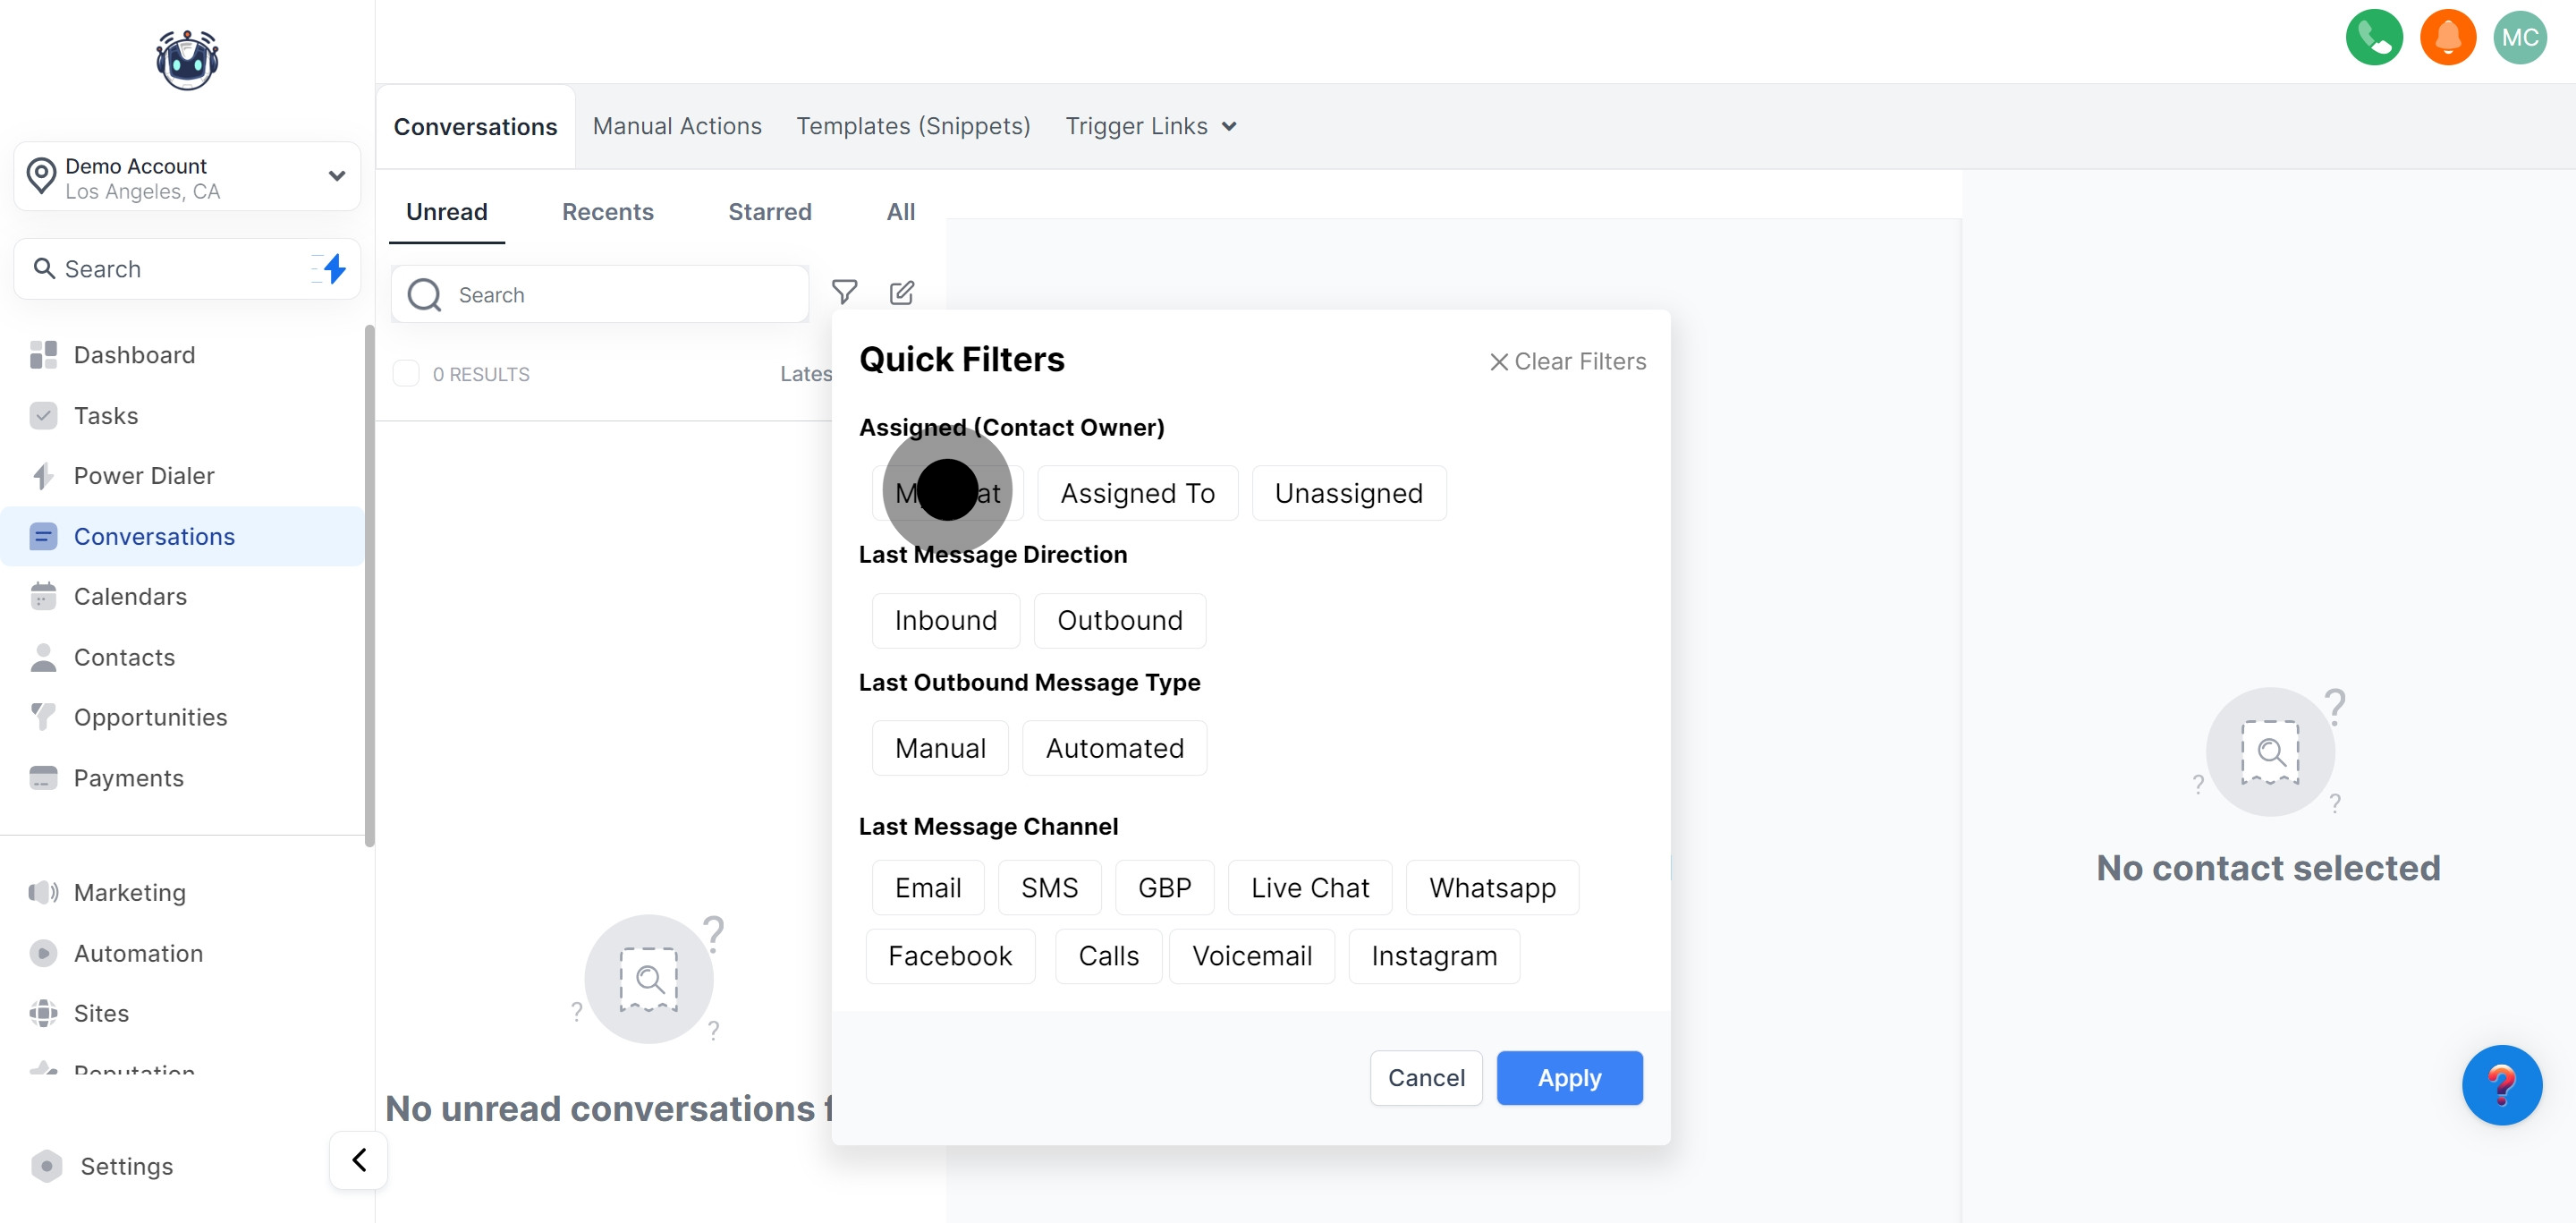Click the quick actions lightning icon
This screenshot has height=1223, width=2576.
click(x=334, y=268)
